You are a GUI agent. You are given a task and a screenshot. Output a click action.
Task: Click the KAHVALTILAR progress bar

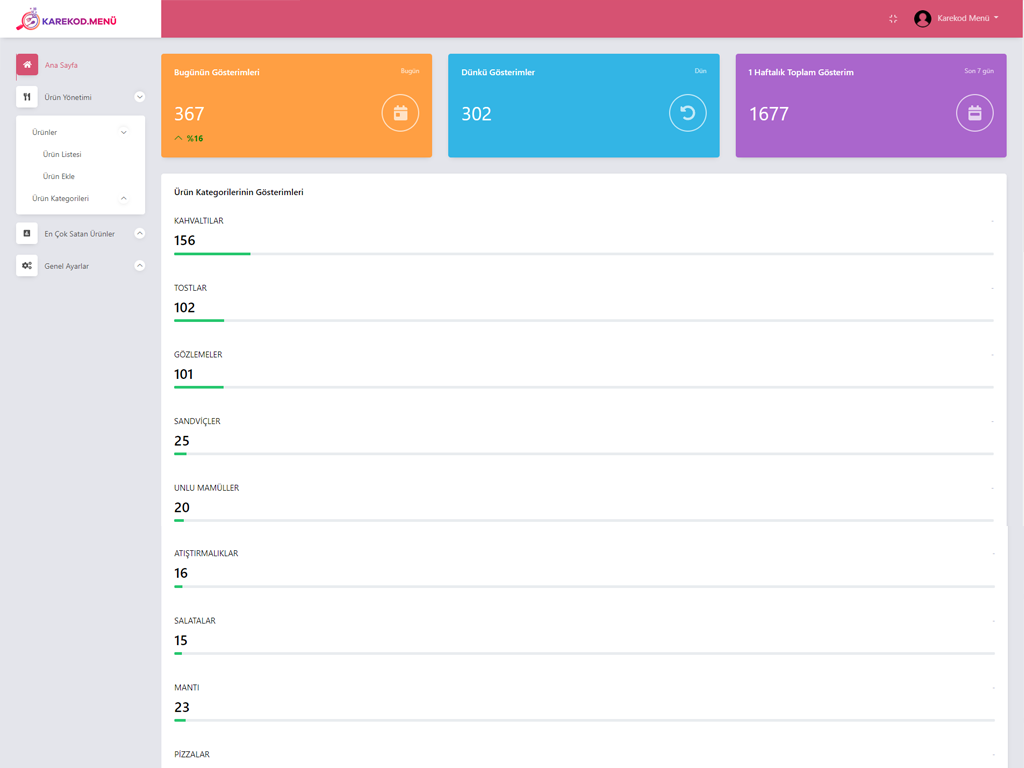pyautogui.click(x=583, y=254)
